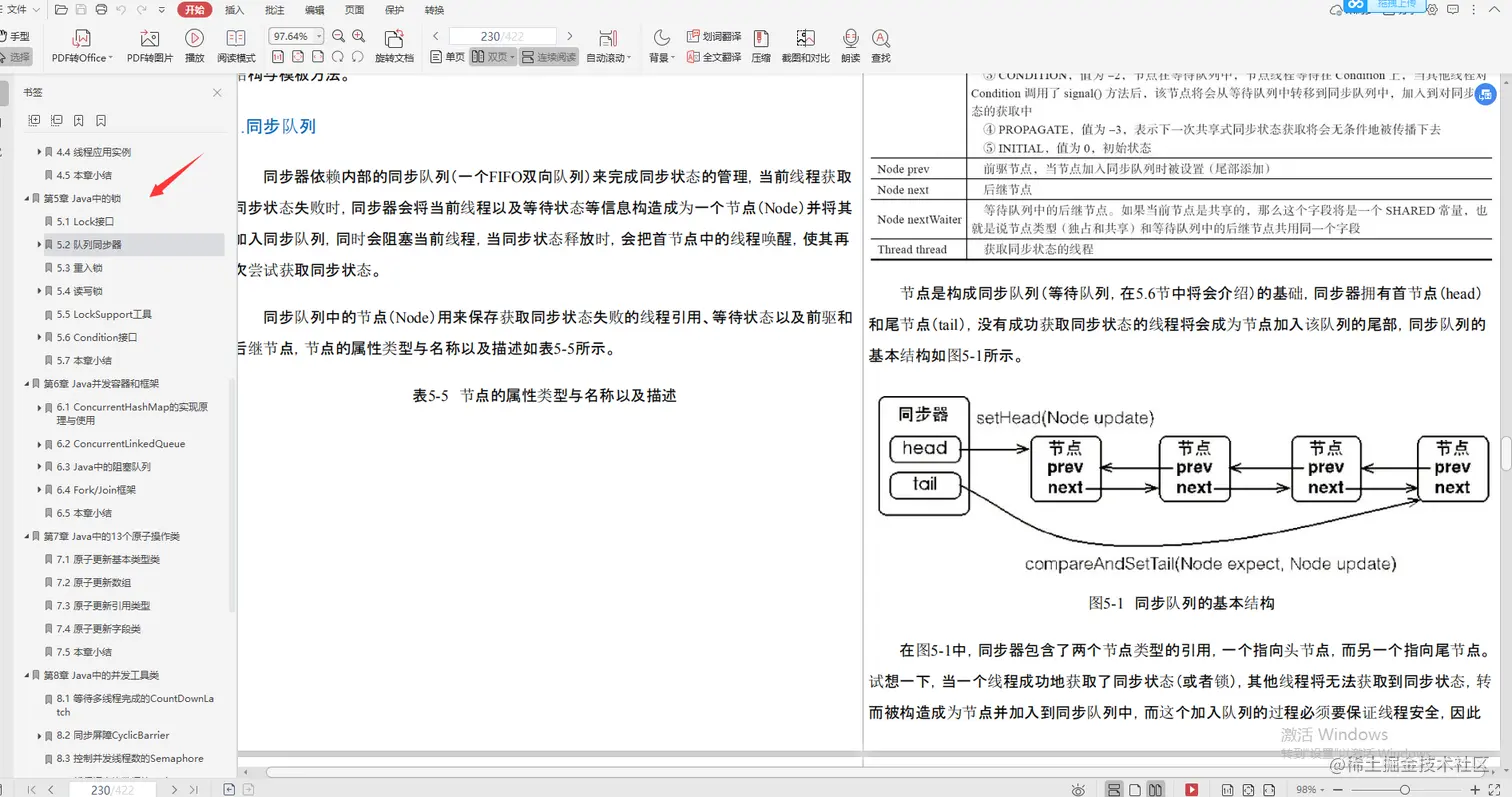Jump to bookmark 5.6 Condition接口
1512x797 pixels.
point(97,337)
